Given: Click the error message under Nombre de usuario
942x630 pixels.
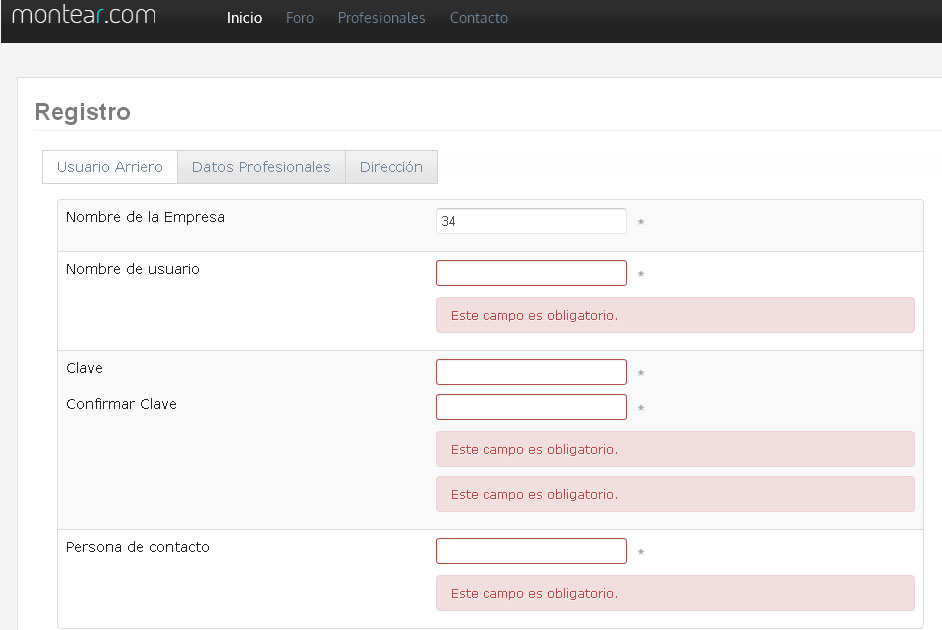Looking at the screenshot, I should 675,315.
